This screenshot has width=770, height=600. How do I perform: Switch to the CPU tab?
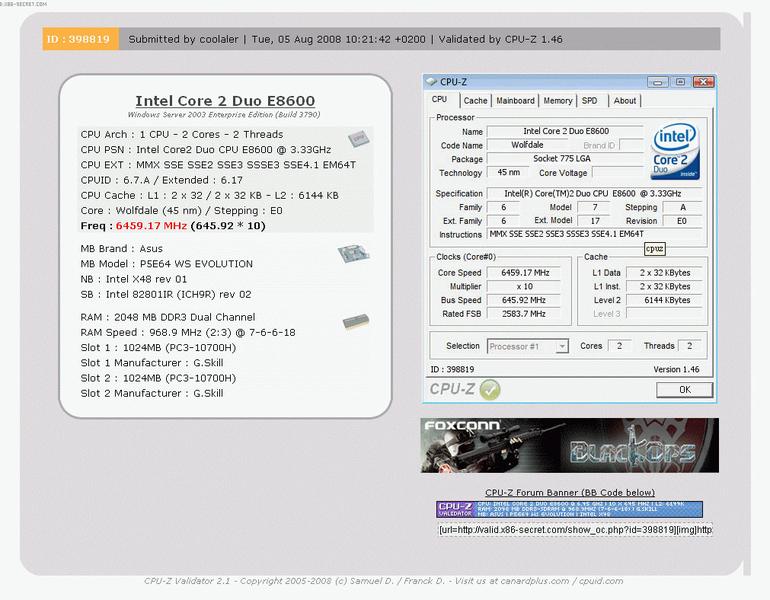440,100
